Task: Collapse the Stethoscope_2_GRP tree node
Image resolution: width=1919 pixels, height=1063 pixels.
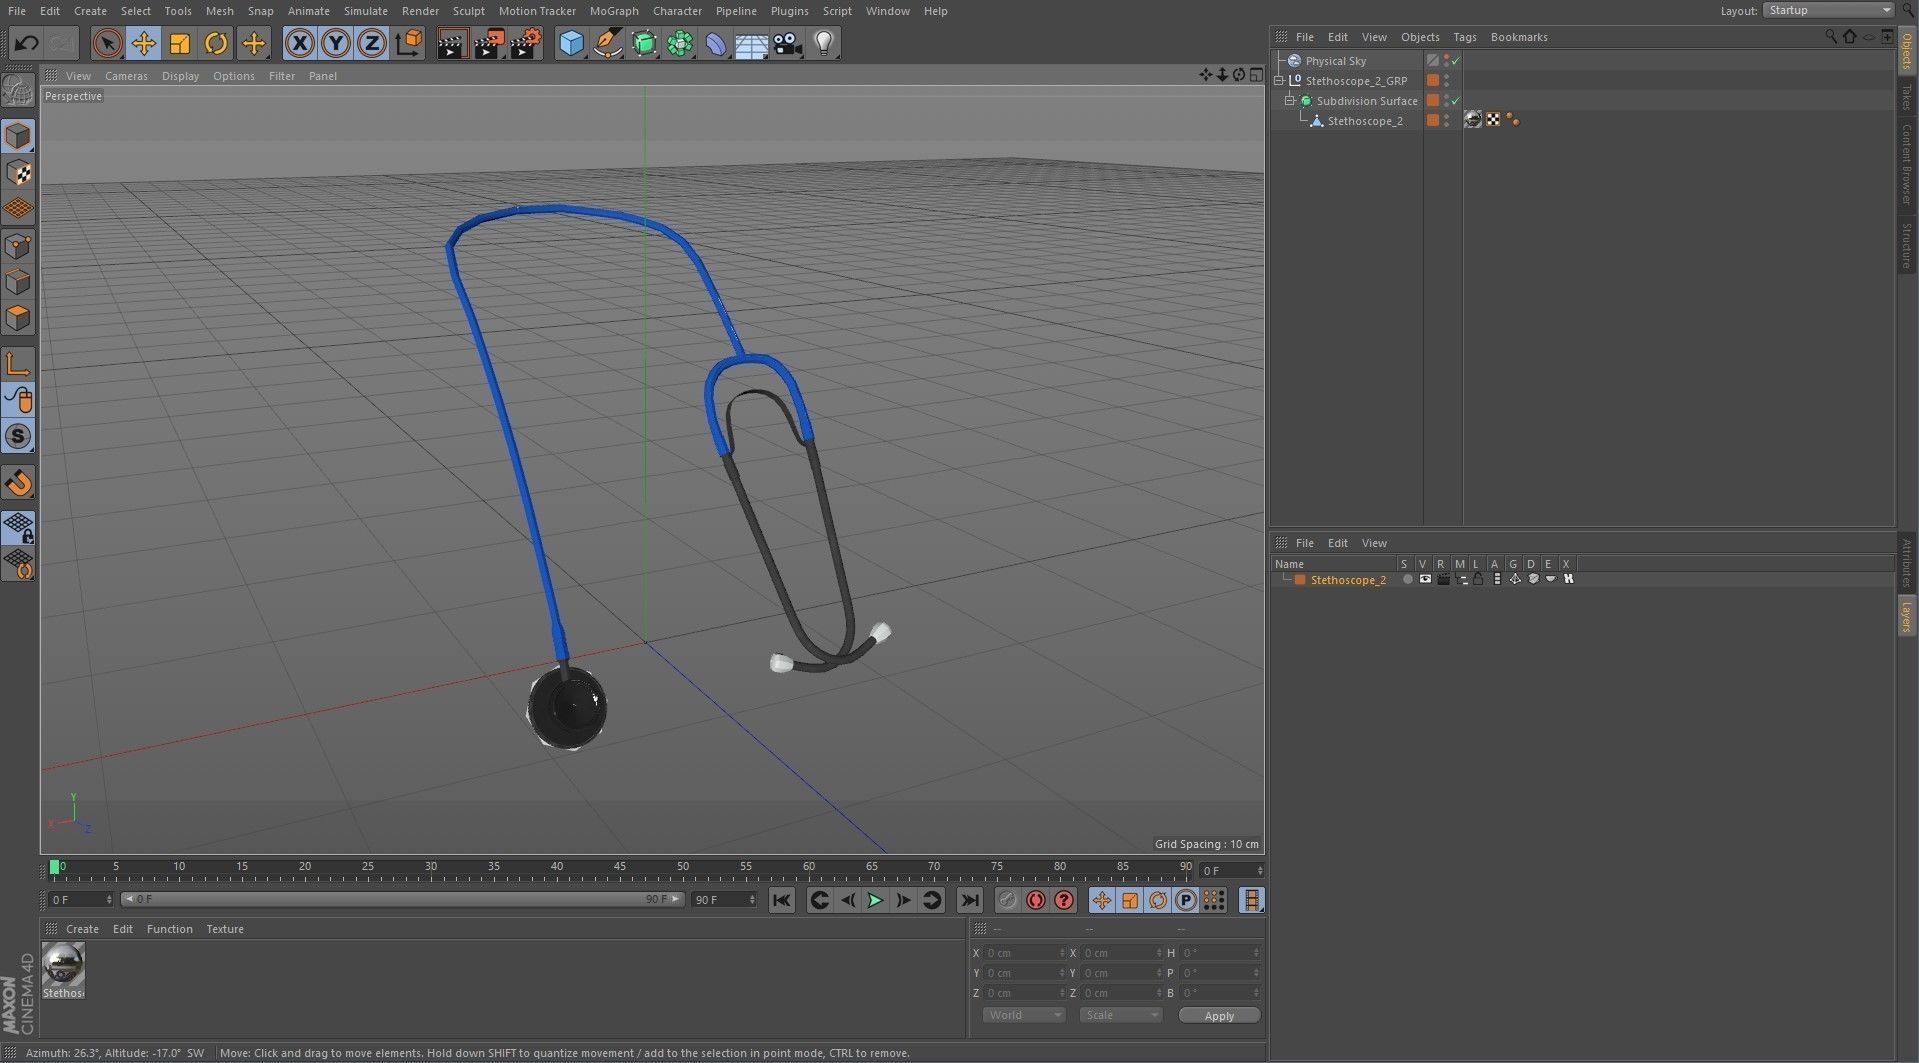Action: pyautogui.click(x=1279, y=81)
